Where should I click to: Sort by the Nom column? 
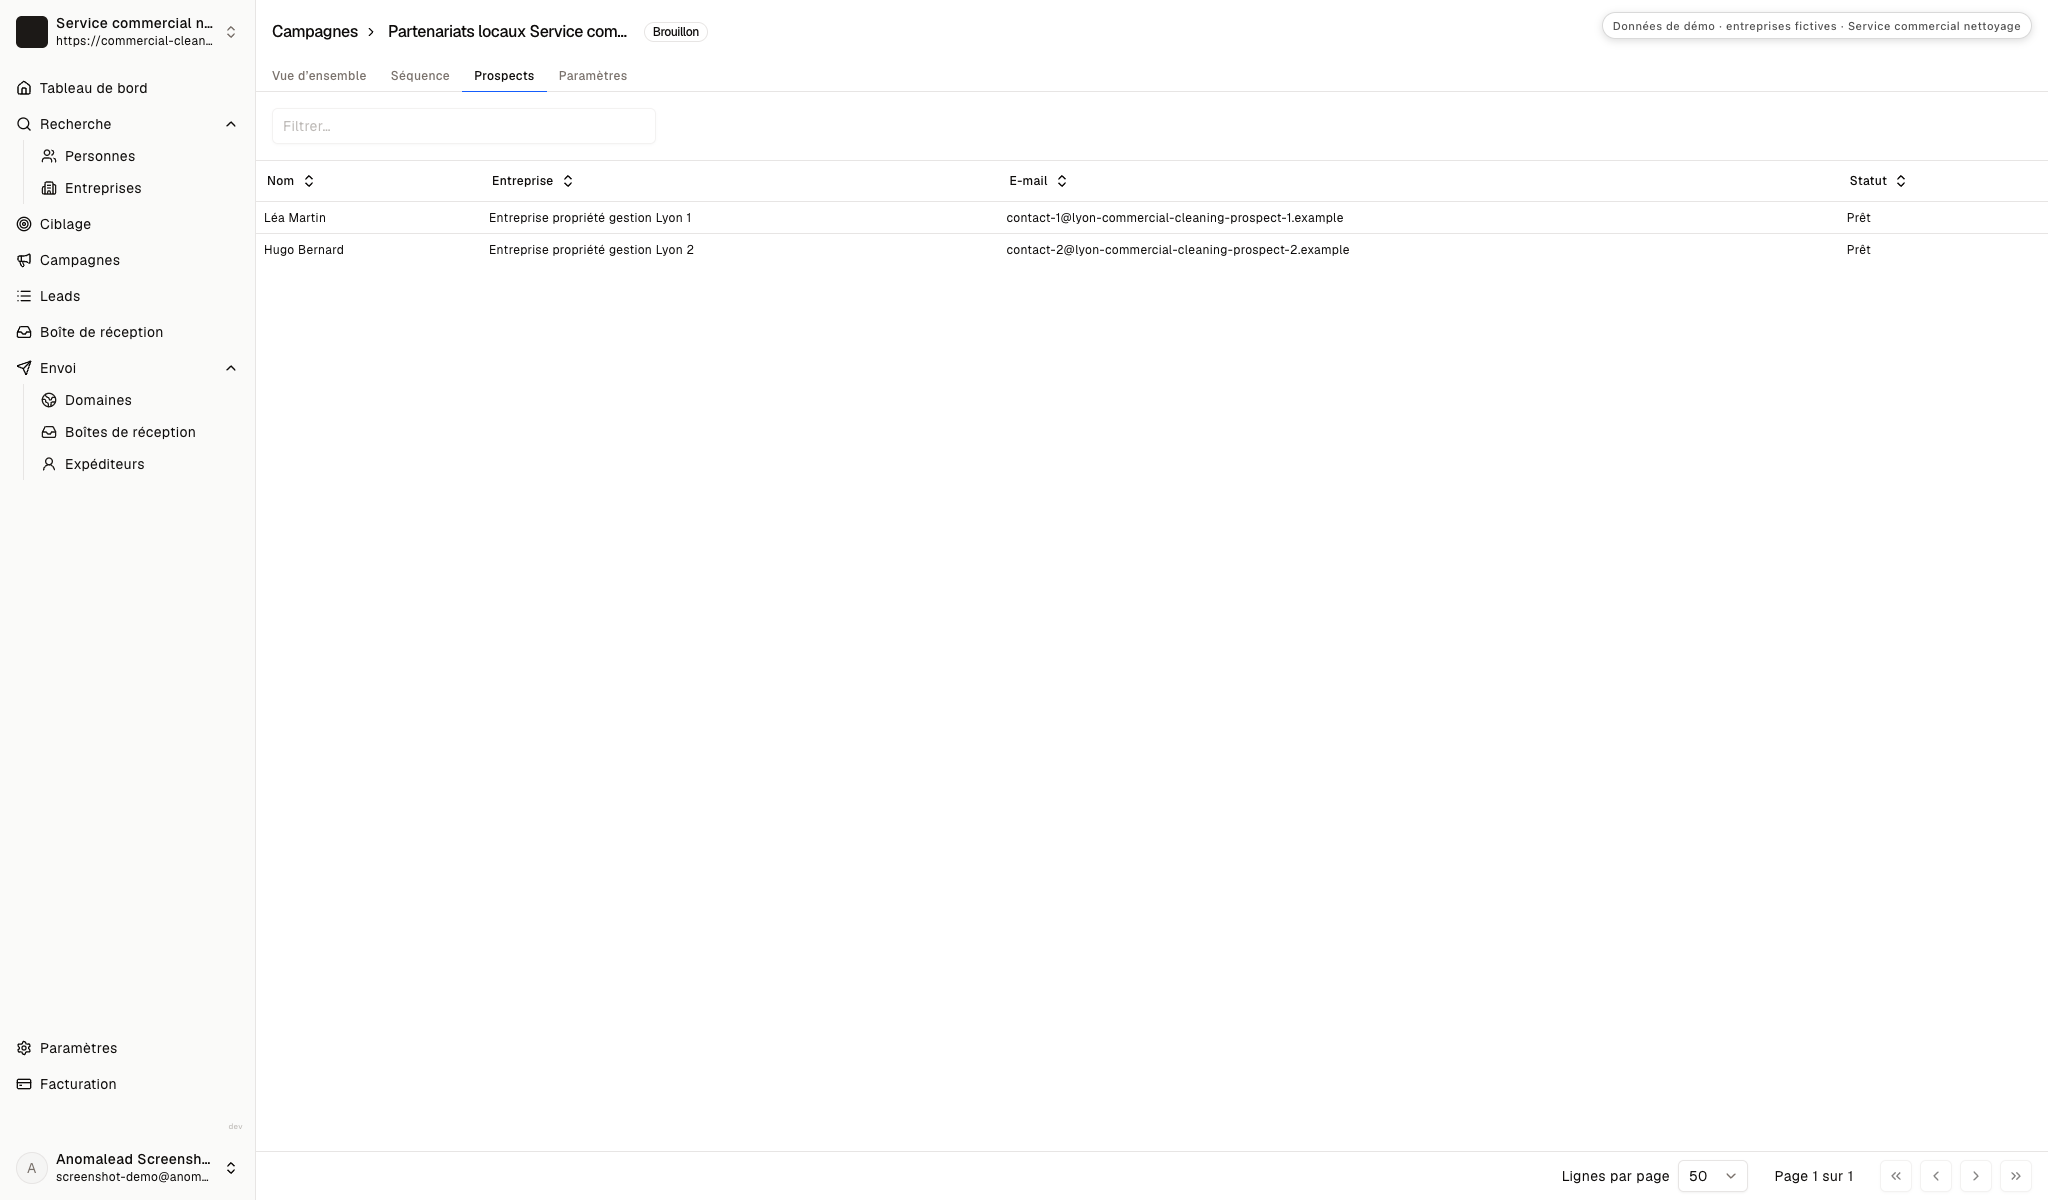pyautogui.click(x=291, y=181)
